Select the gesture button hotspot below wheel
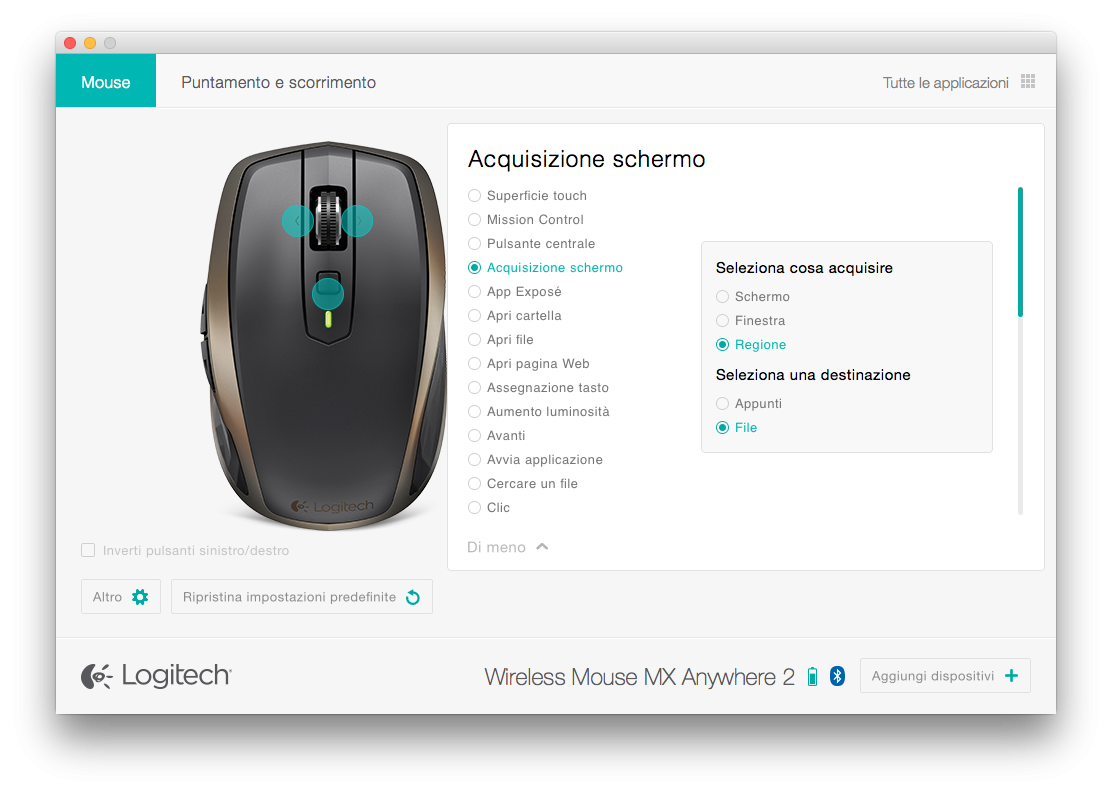Image resolution: width=1112 pixels, height=794 pixels. [328, 293]
